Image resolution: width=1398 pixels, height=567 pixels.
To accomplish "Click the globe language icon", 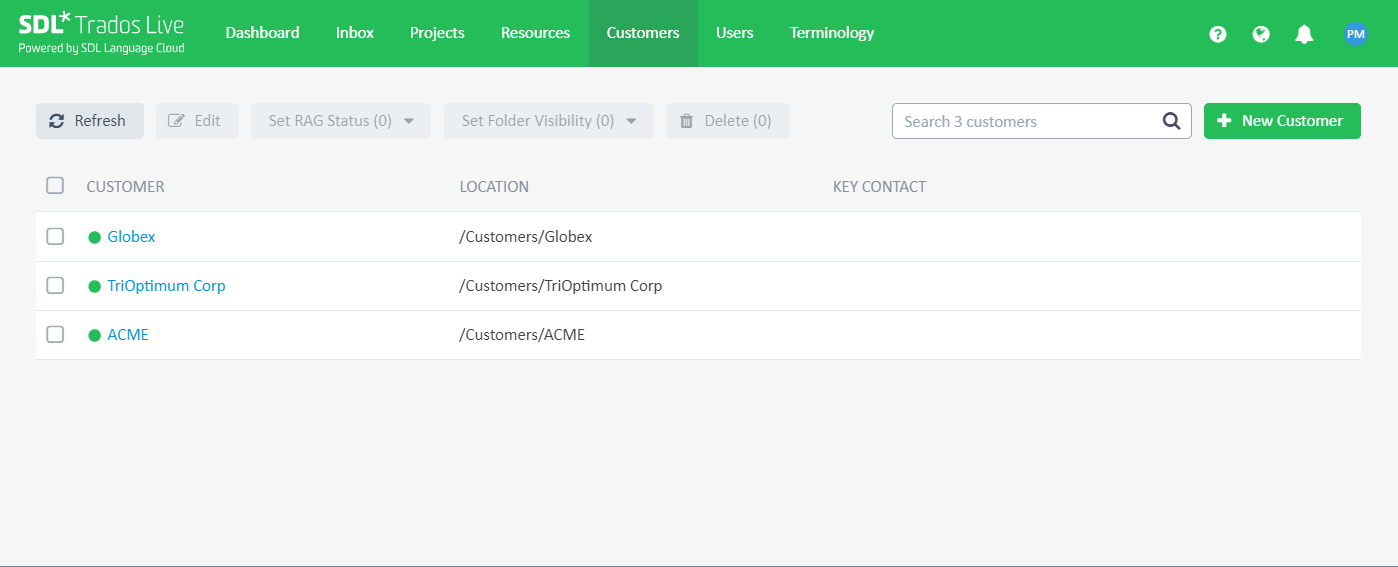I will pos(1261,34).
